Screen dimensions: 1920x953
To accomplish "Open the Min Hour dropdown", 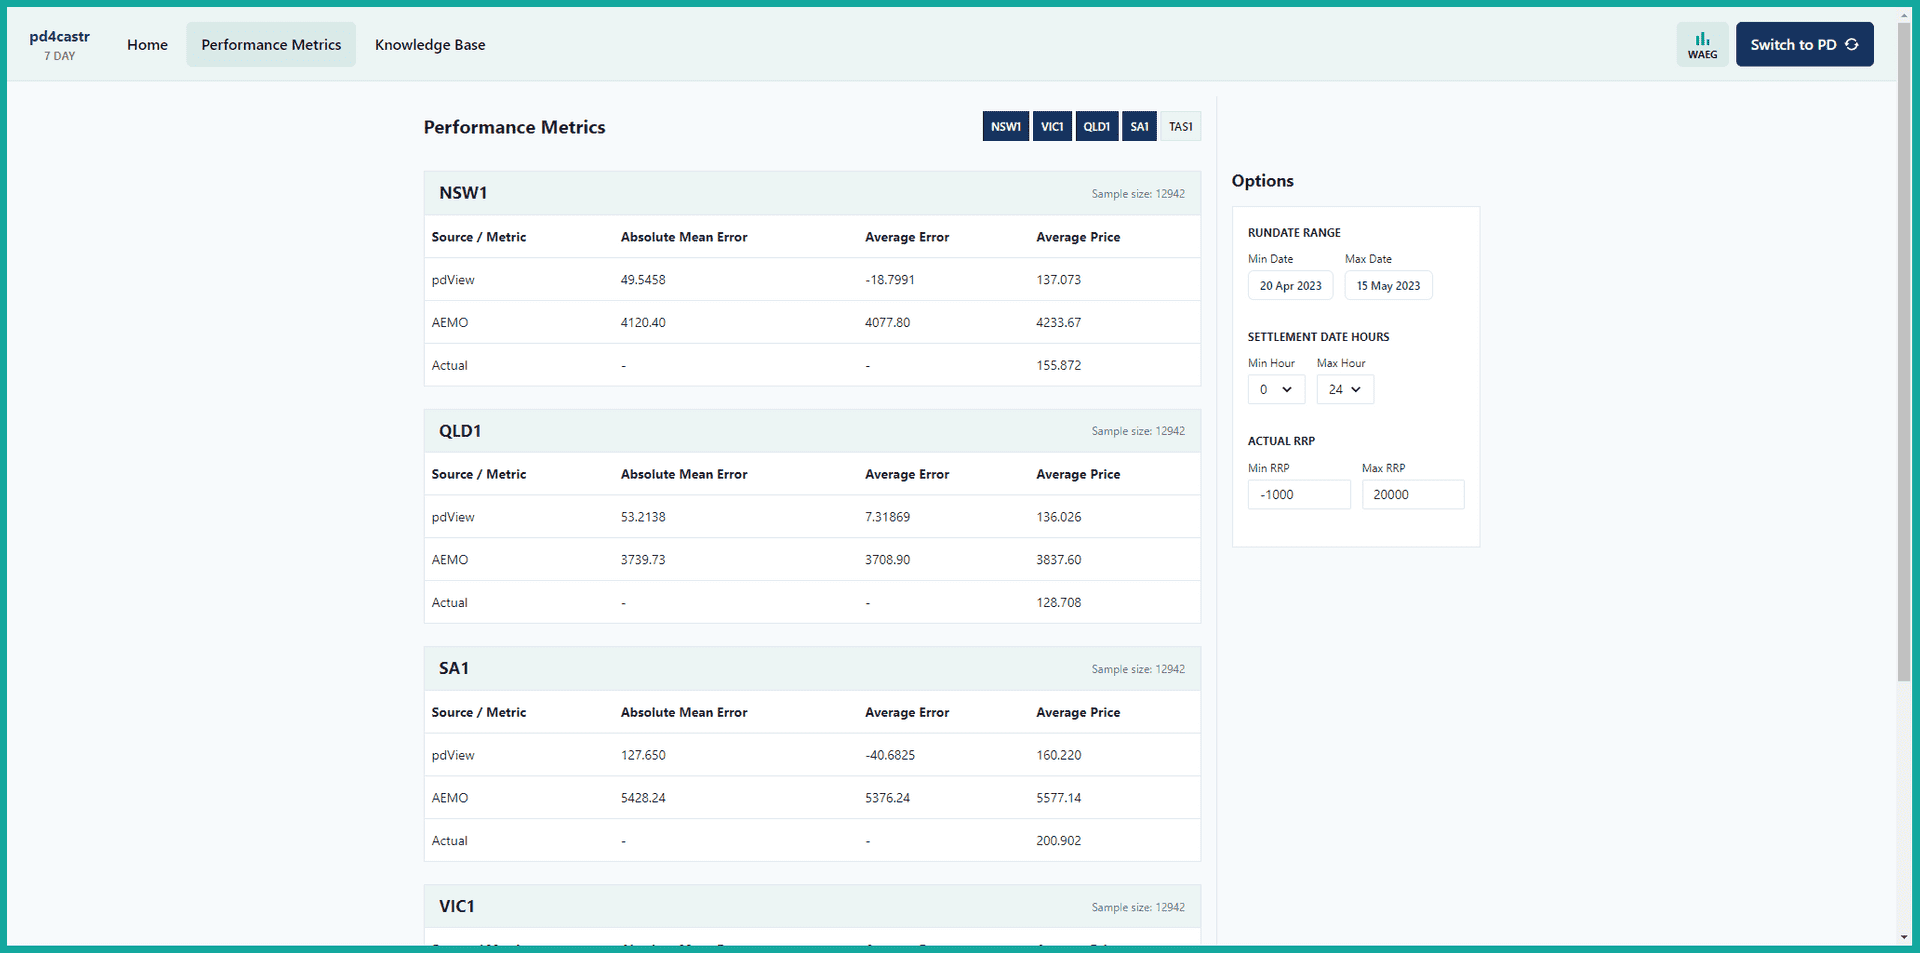I will click(x=1276, y=390).
